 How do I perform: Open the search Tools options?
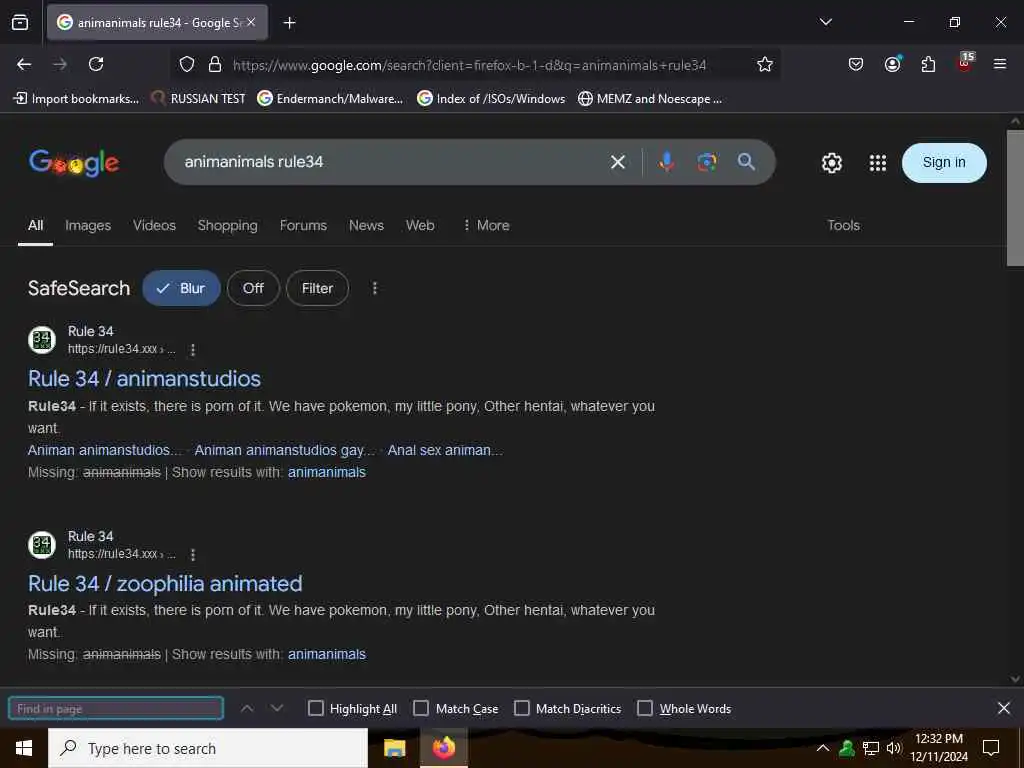coord(843,225)
